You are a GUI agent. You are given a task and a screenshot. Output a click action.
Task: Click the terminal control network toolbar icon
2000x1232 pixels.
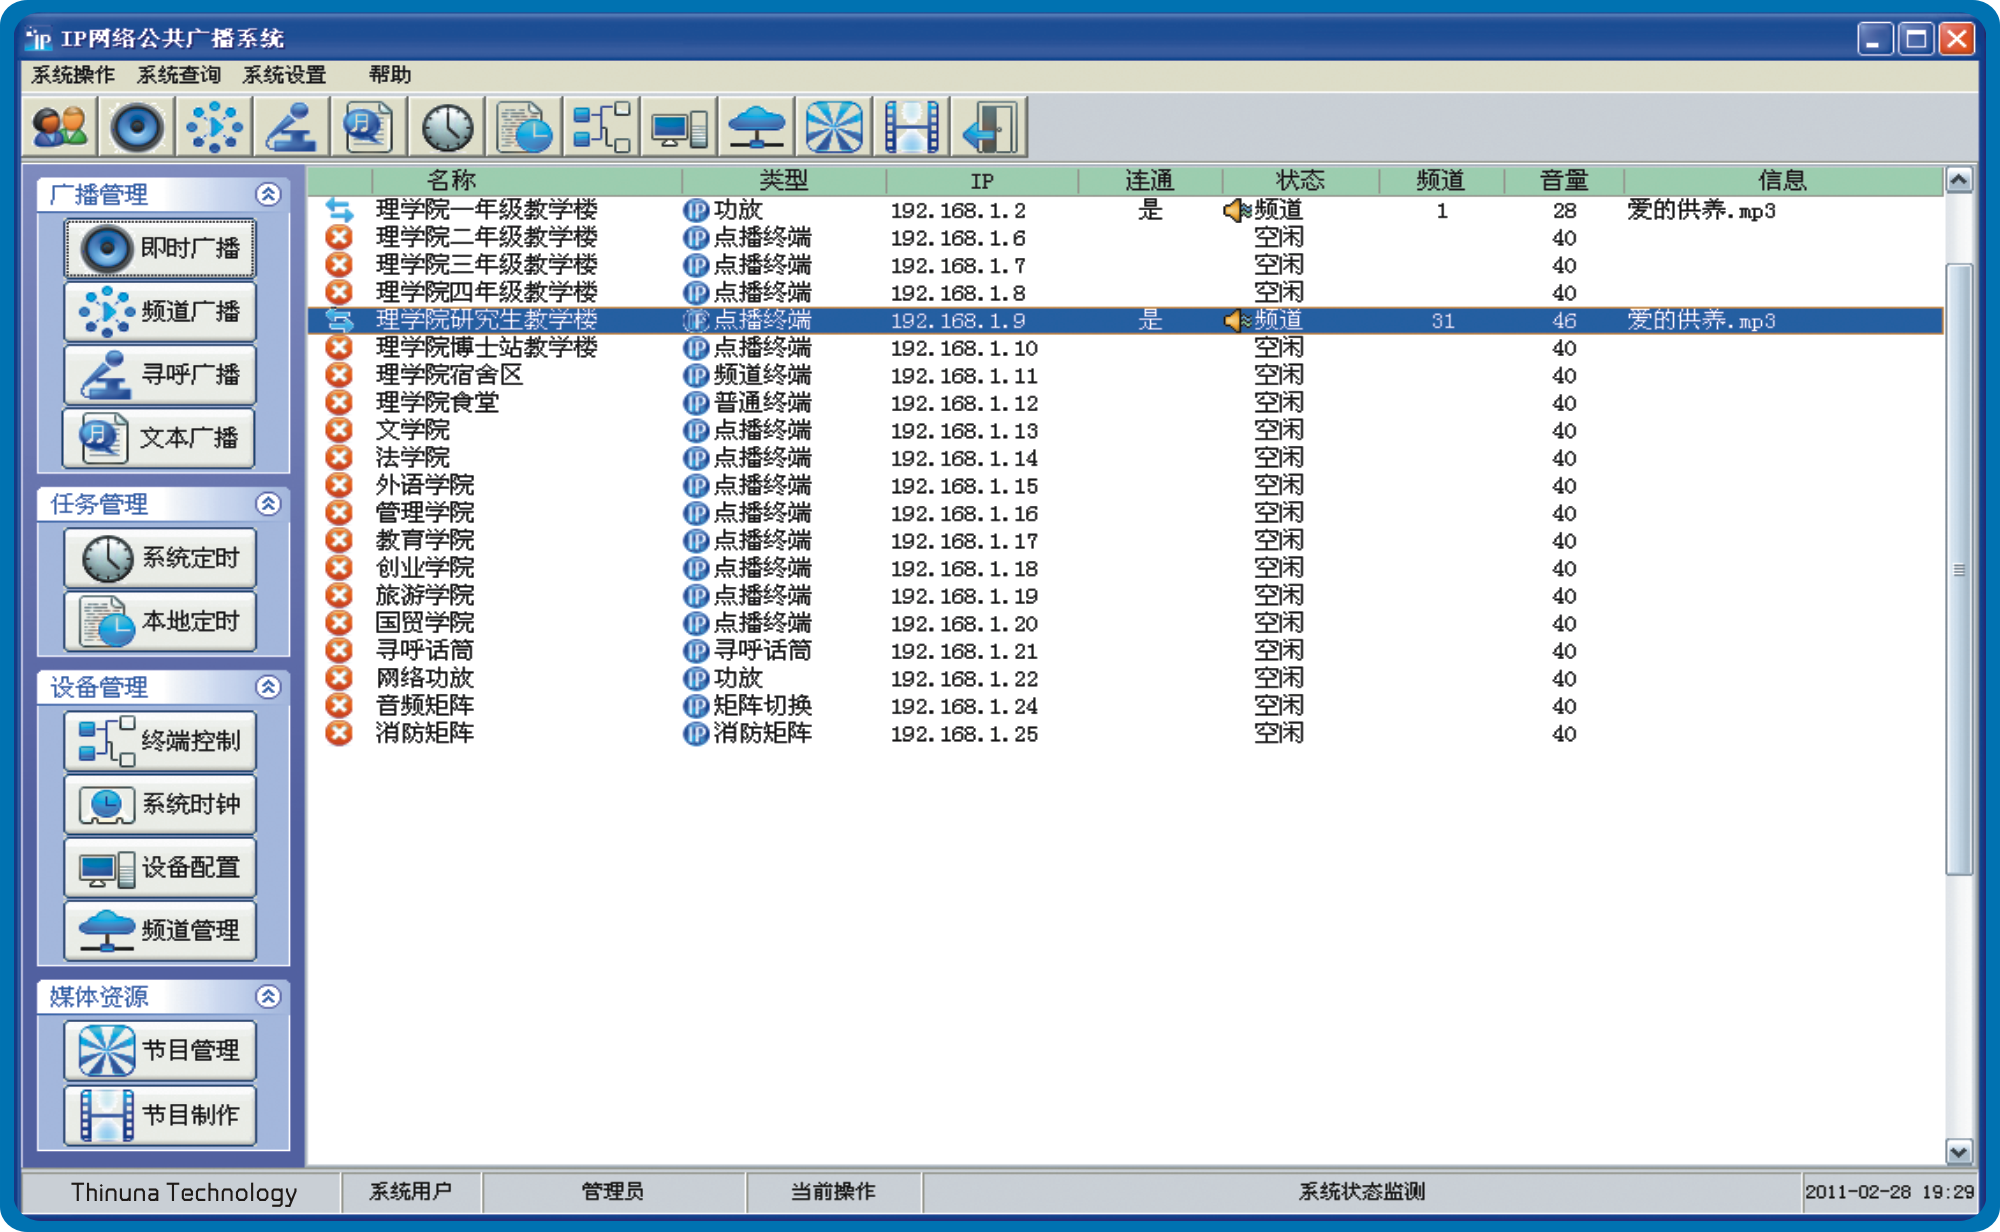601,127
